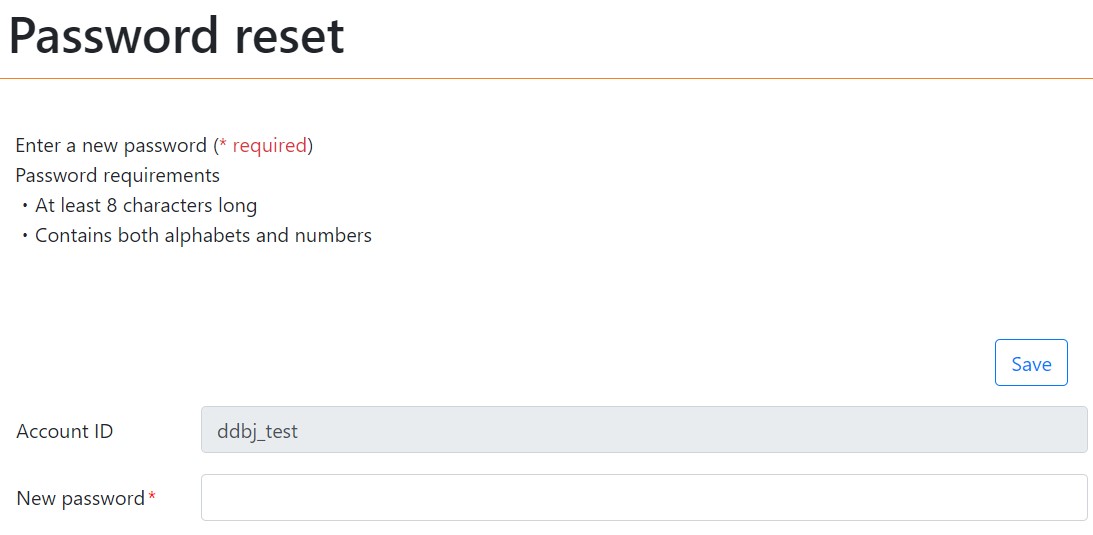1093x535 pixels.
Task: Focus the New password input field
Action: pos(643,497)
